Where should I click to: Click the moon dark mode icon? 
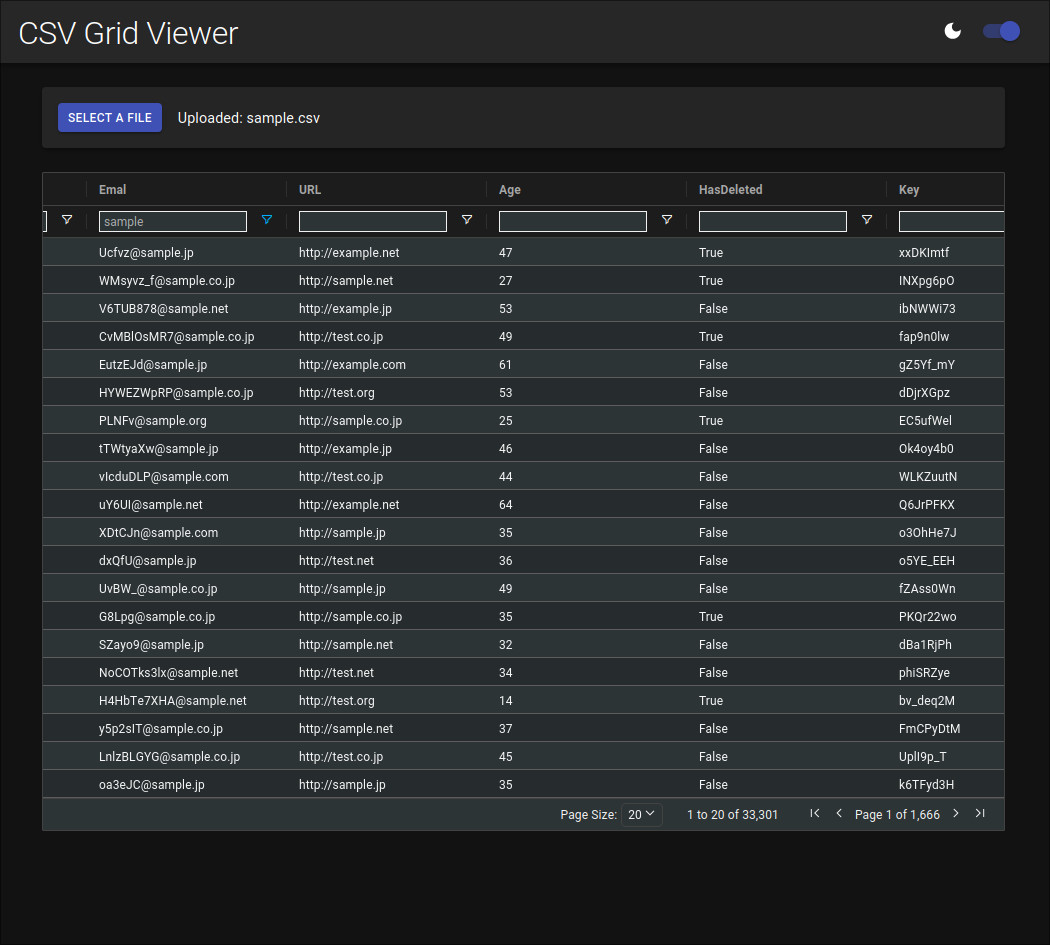click(952, 31)
